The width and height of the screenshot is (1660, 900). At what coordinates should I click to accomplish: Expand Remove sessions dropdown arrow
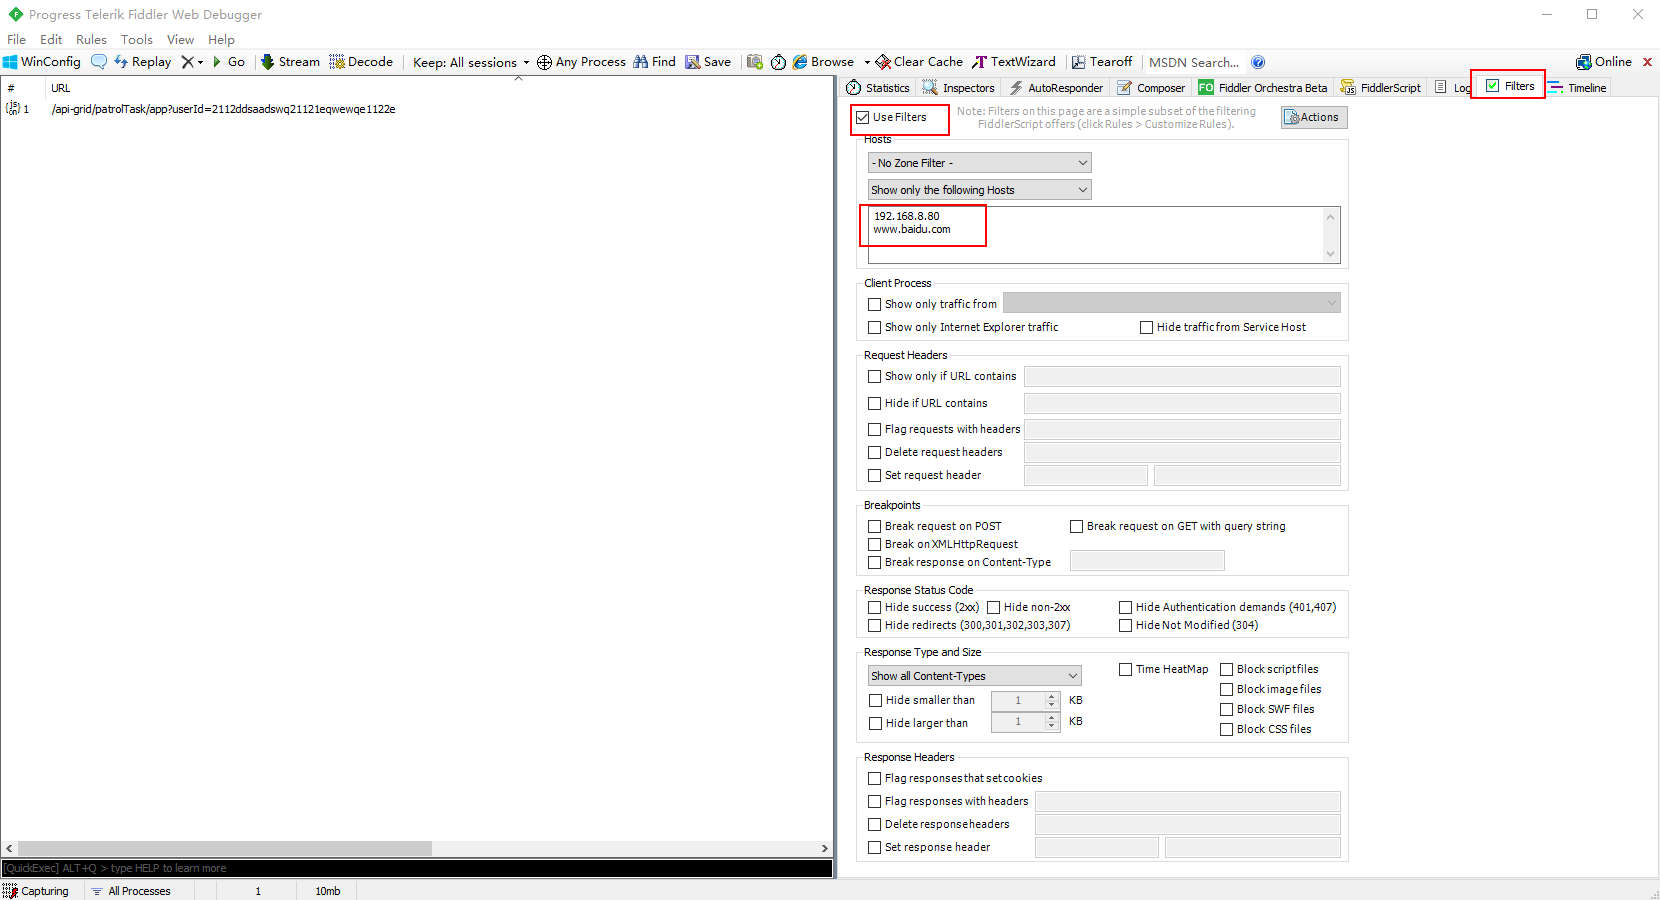(200, 62)
